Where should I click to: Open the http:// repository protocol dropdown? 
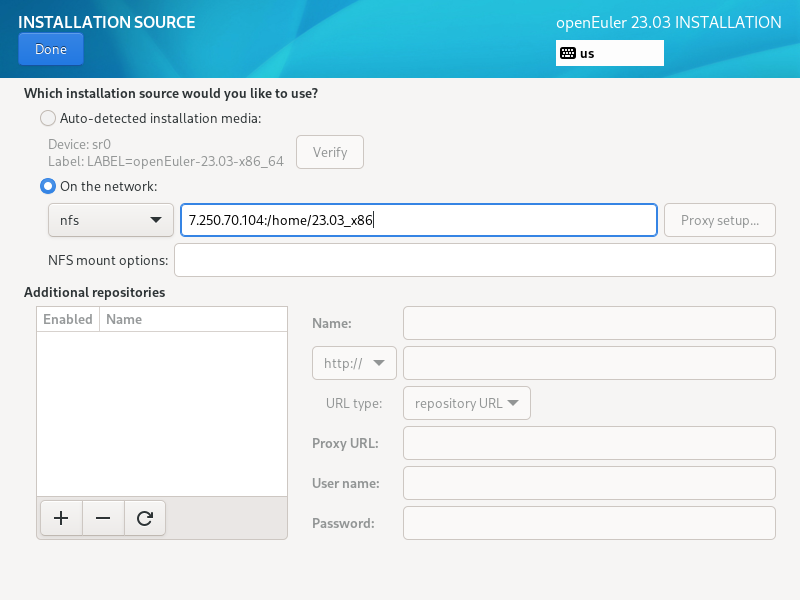[x=354, y=363]
